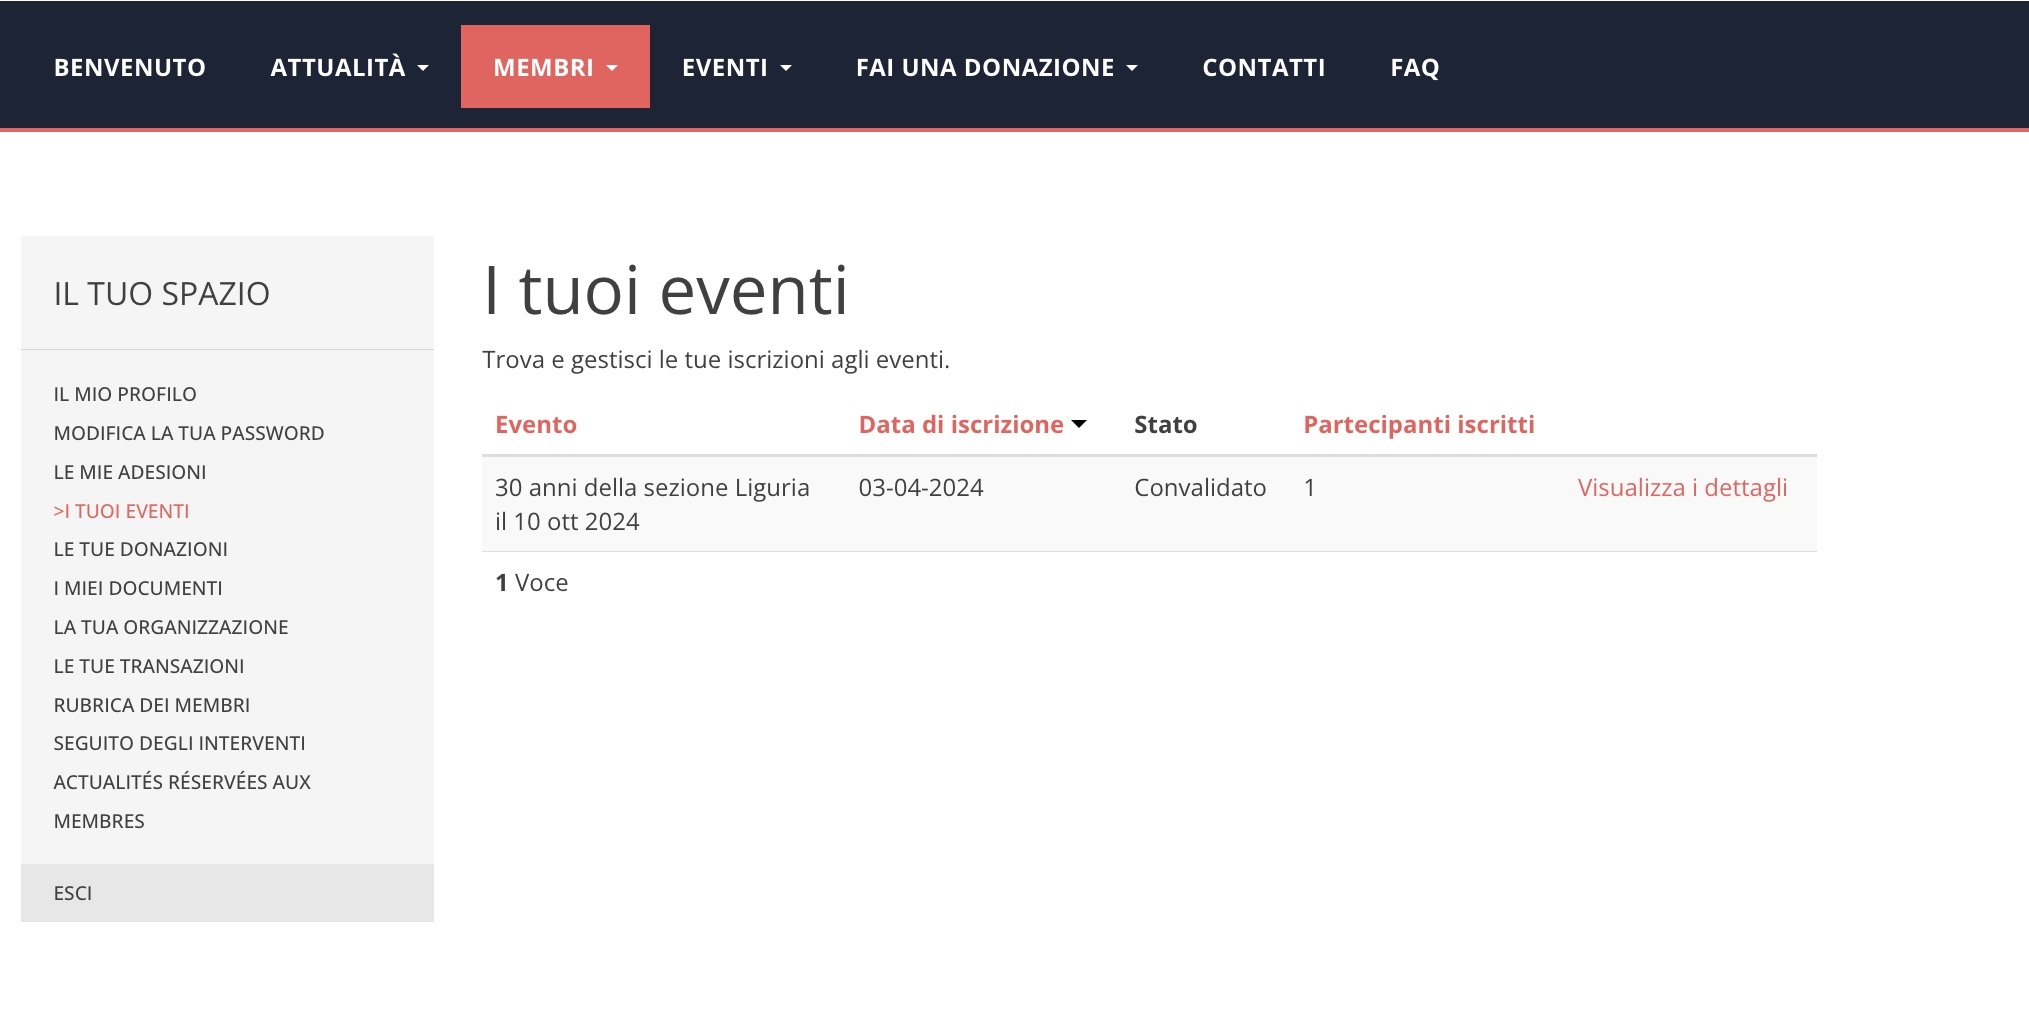This screenshot has width=2029, height=1019.
Task: Open LA TUA ORGANIZZAZIONE section
Action: click(171, 626)
